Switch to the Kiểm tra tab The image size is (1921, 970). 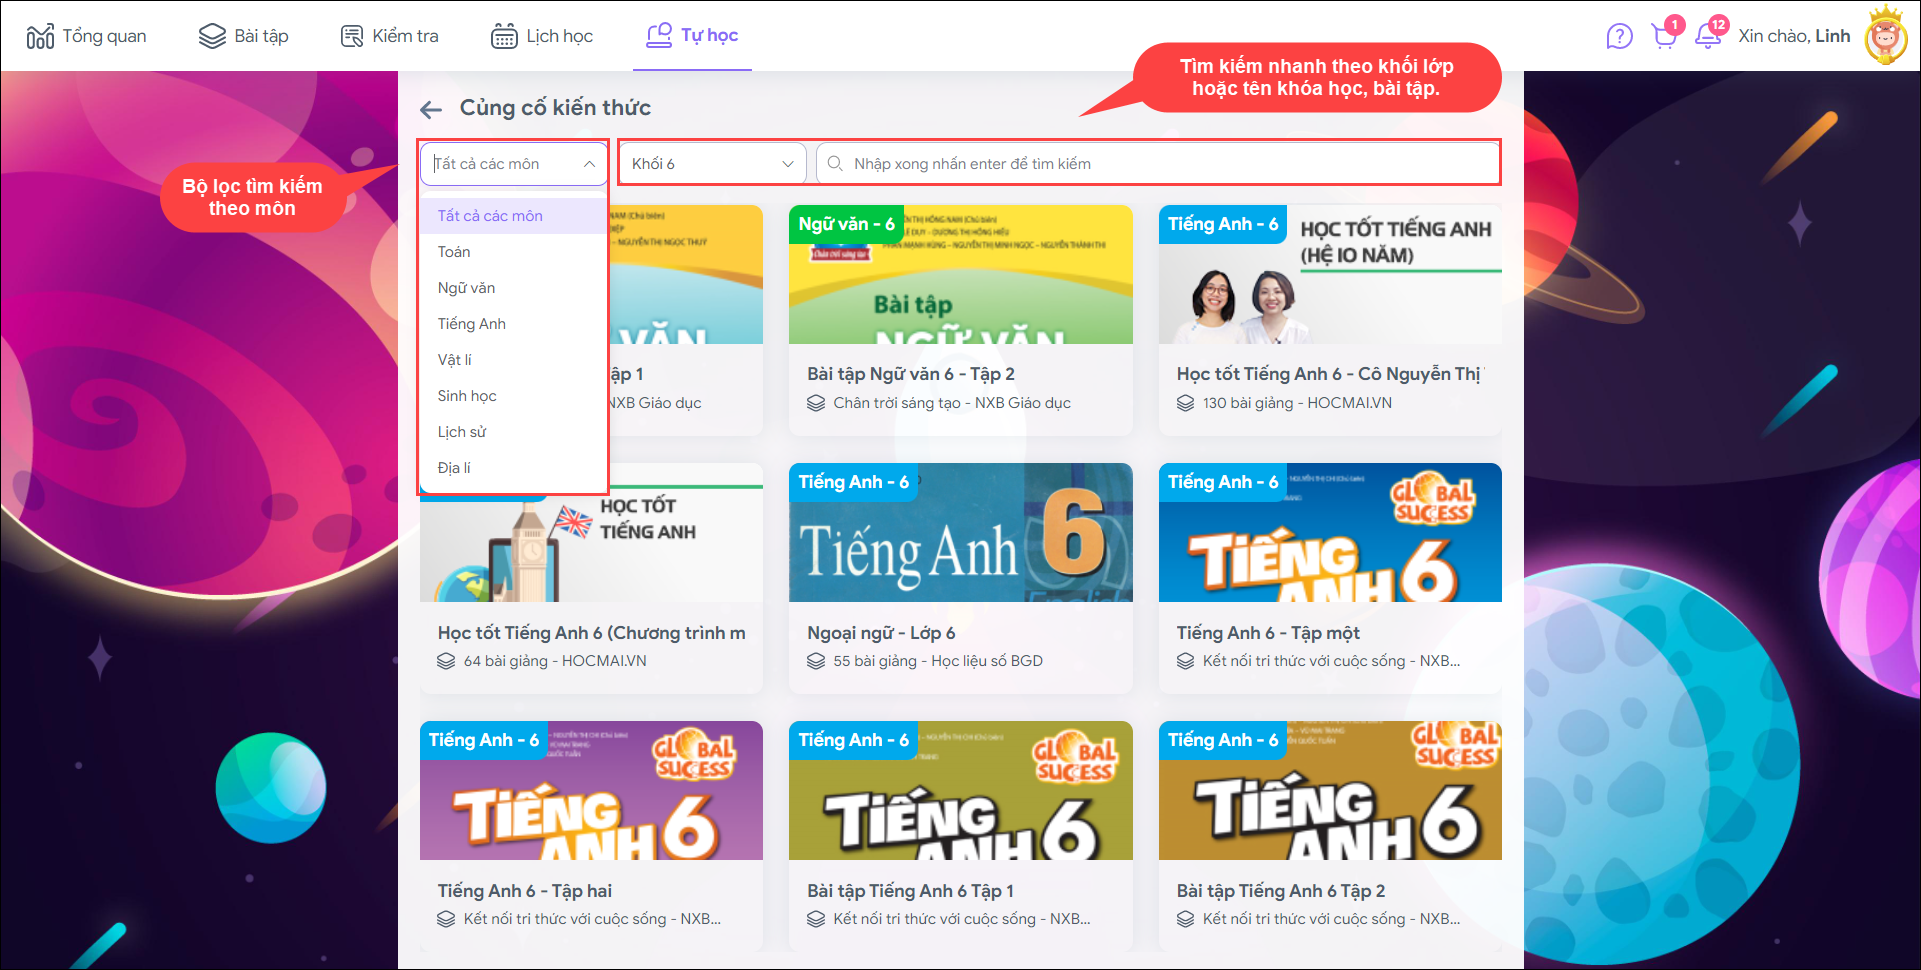(390, 36)
